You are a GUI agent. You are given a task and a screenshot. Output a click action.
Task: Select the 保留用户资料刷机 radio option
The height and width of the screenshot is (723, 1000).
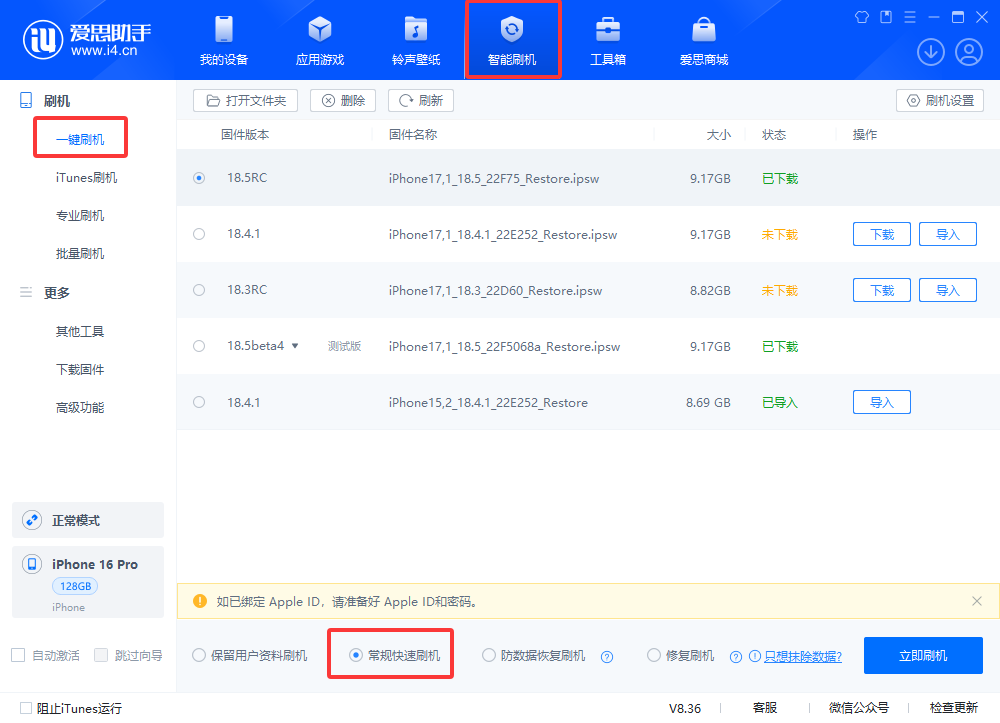coord(199,656)
